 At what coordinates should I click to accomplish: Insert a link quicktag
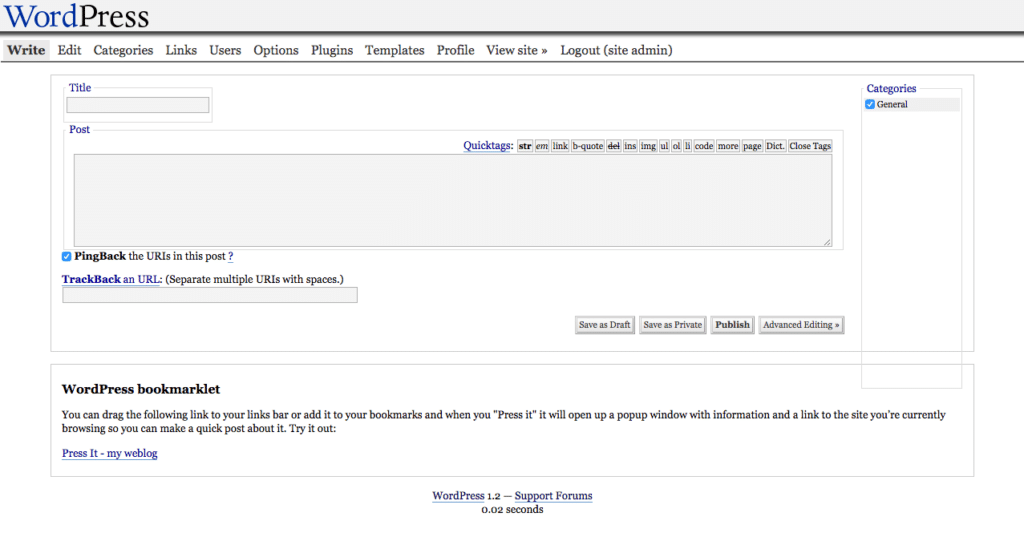(560, 146)
